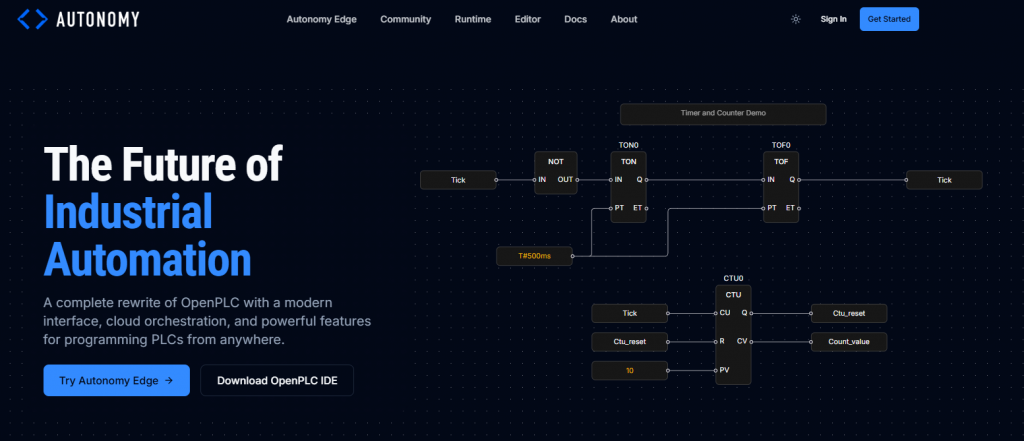This screenshot has height=441, width=1024.
Task: Select the Count_value output variable node
Action: point(848,342)
